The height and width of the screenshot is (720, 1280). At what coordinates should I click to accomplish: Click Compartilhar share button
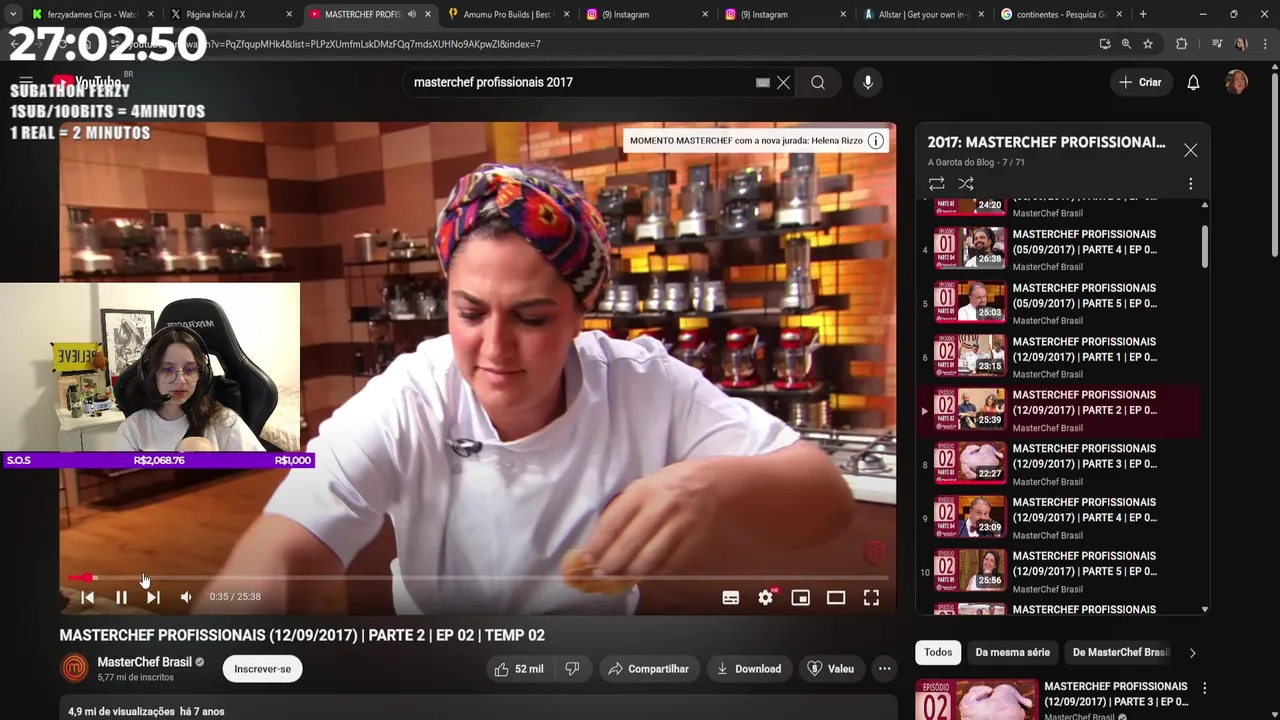click(649, 669)
